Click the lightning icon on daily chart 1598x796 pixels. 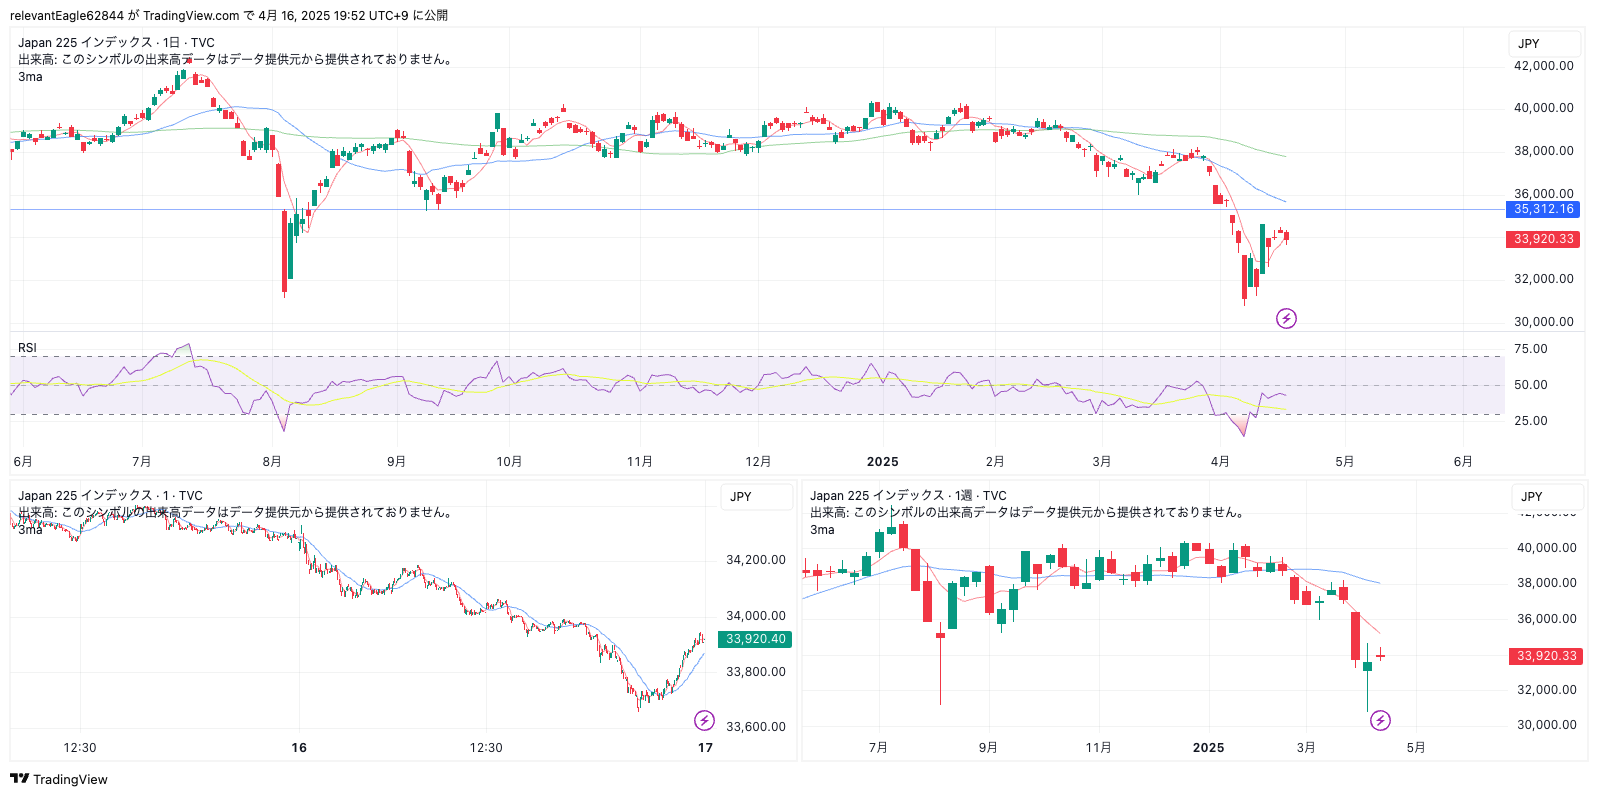1286,319
